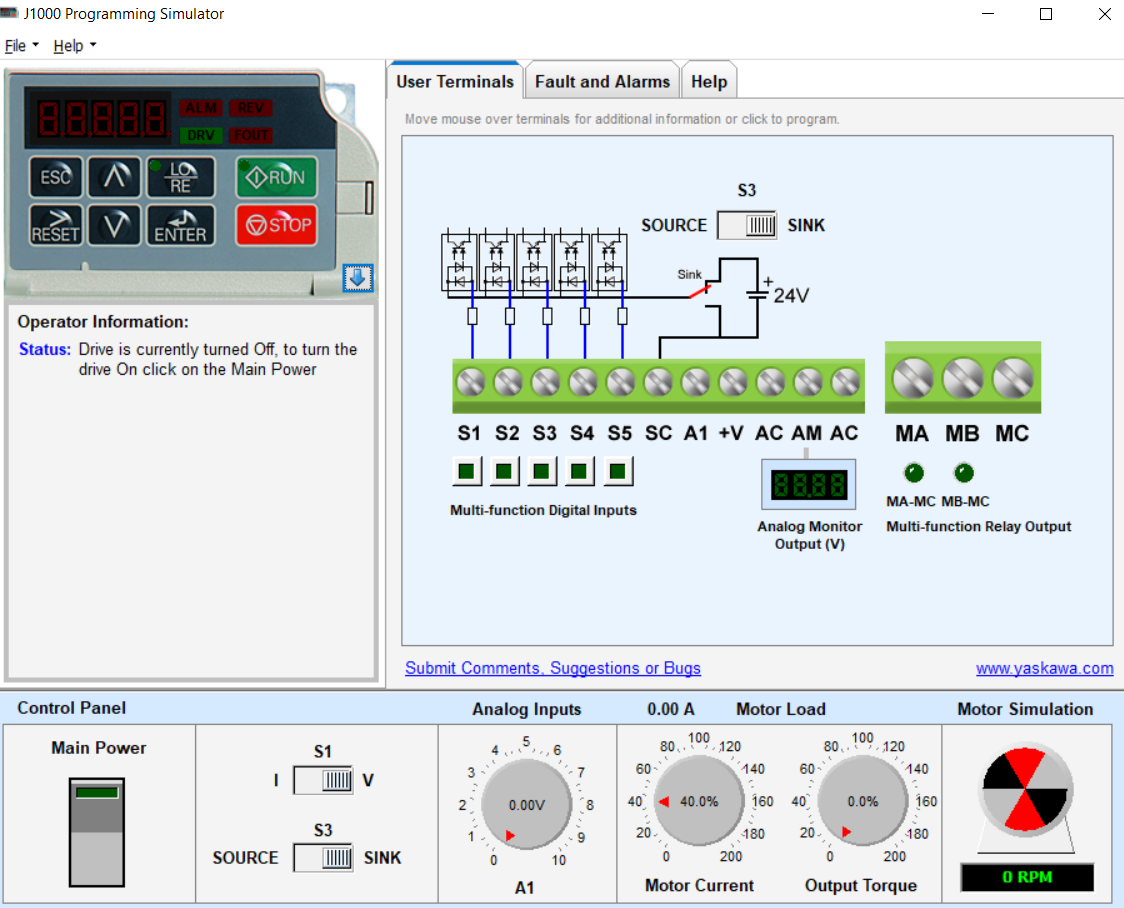Screen dimensions: 1124x908
Task: Click the ENTER keypad button
Action: [181, 226]
